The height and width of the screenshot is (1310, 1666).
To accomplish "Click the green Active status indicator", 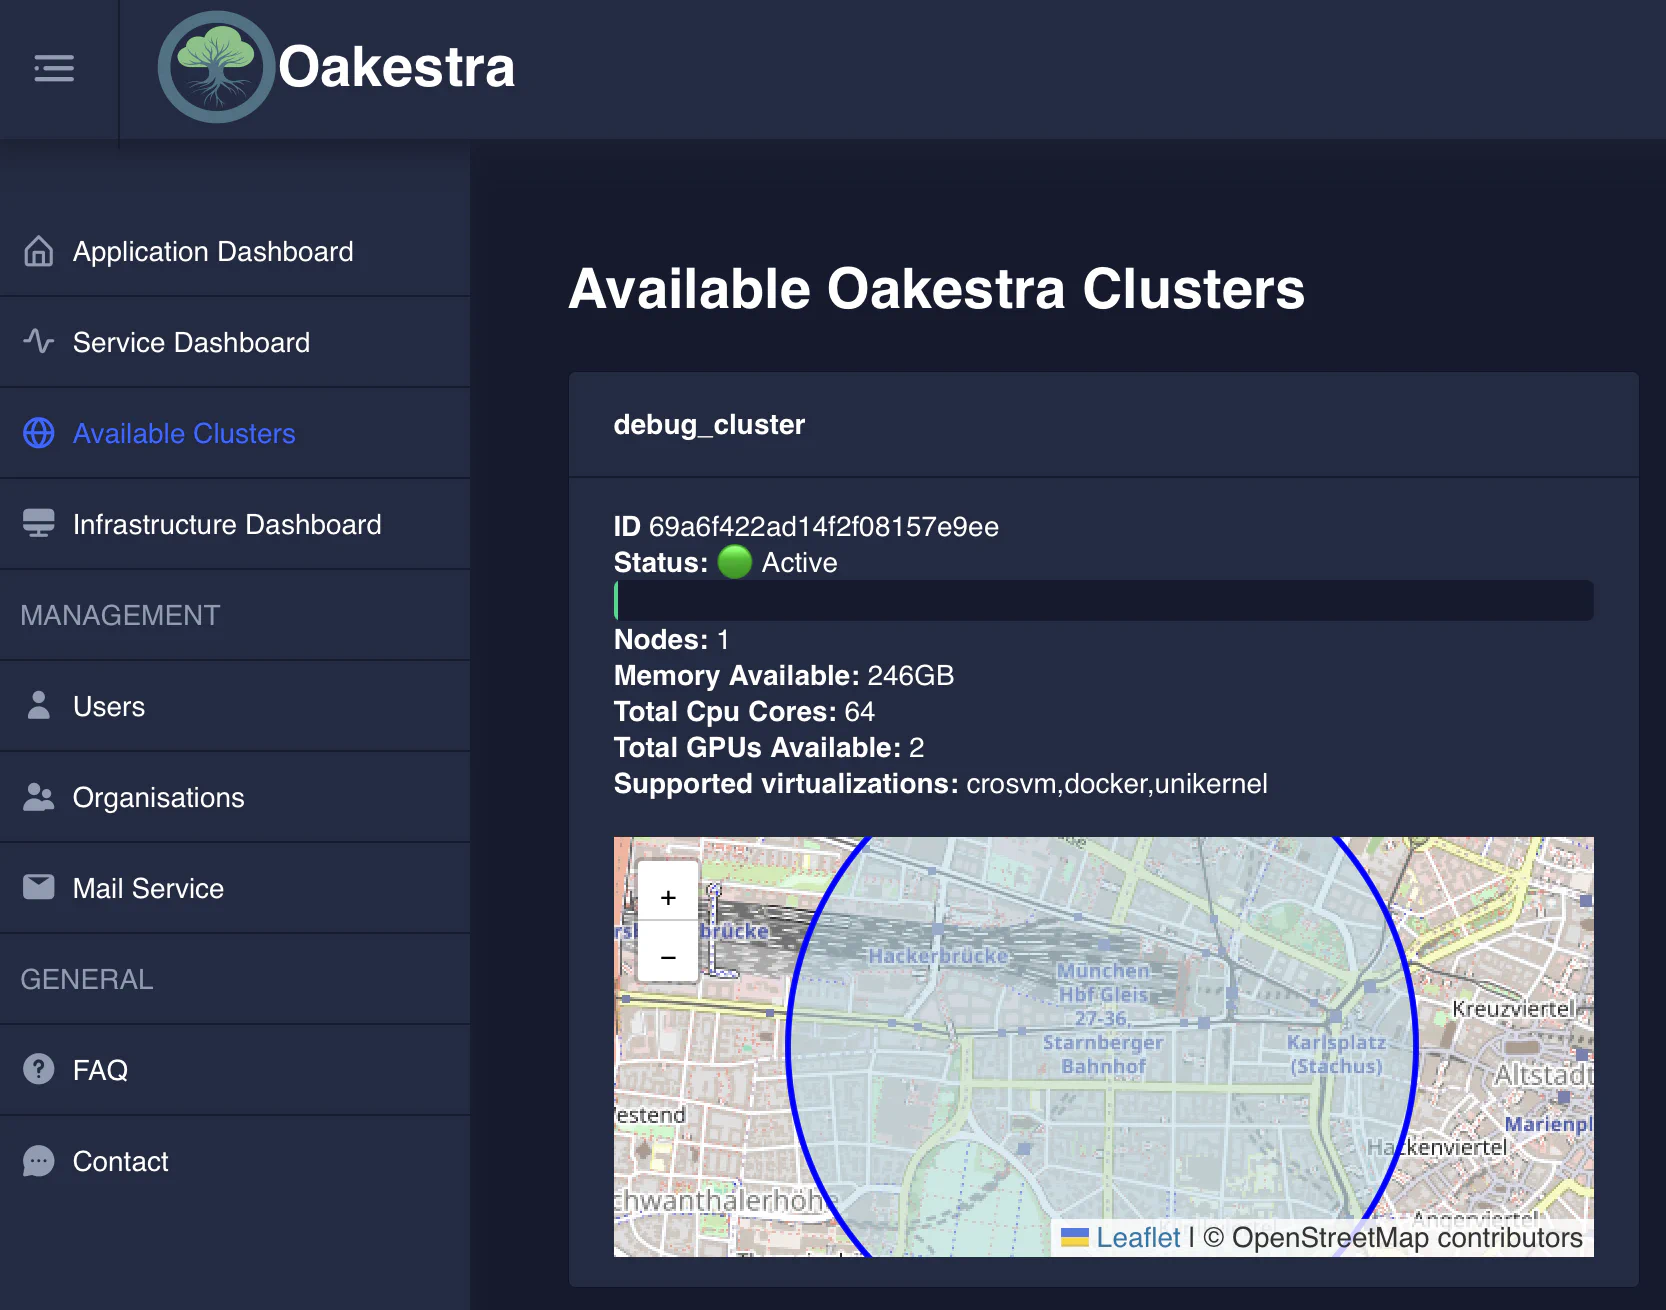I will pyautogui.click(x=735, y=562).
